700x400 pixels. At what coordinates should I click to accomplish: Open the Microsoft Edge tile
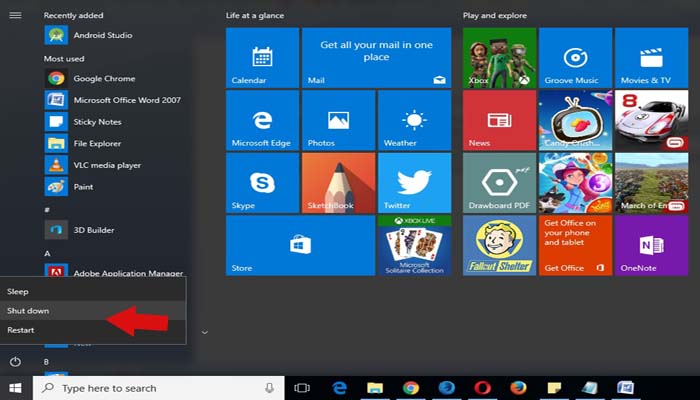click(x=262, y=120)
